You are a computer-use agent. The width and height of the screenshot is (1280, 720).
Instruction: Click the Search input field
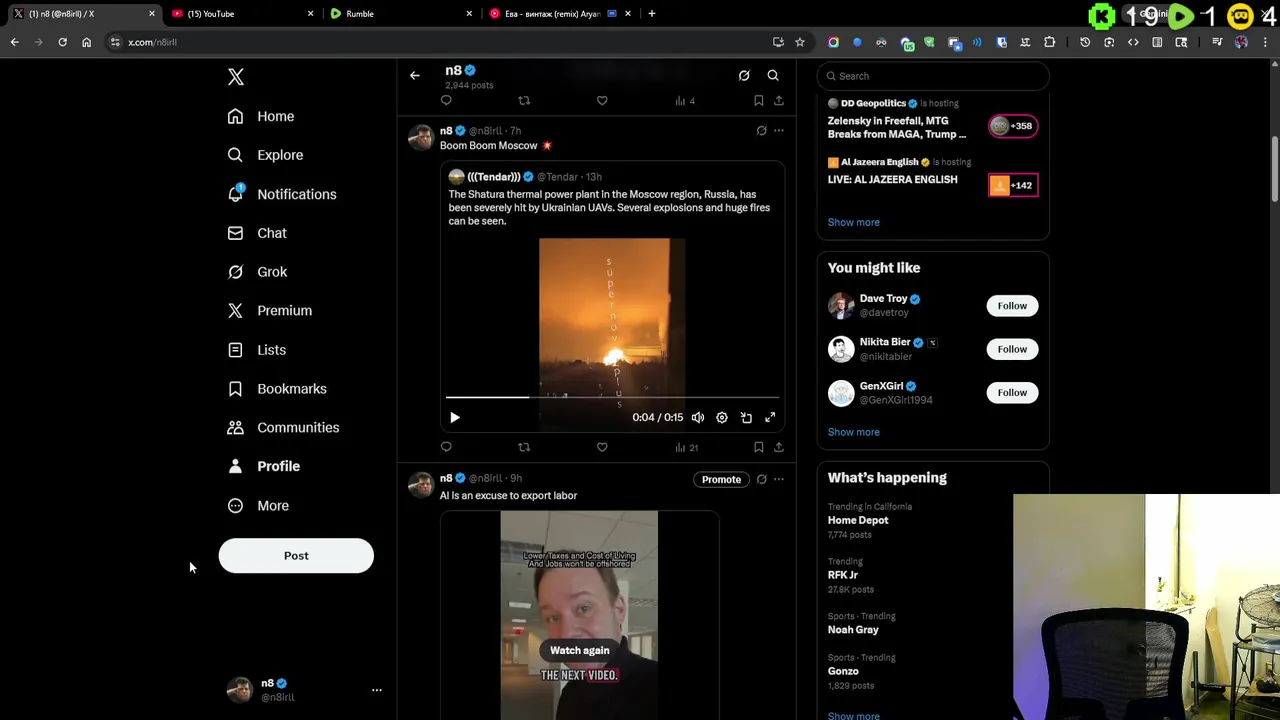[x=933, y=76]
